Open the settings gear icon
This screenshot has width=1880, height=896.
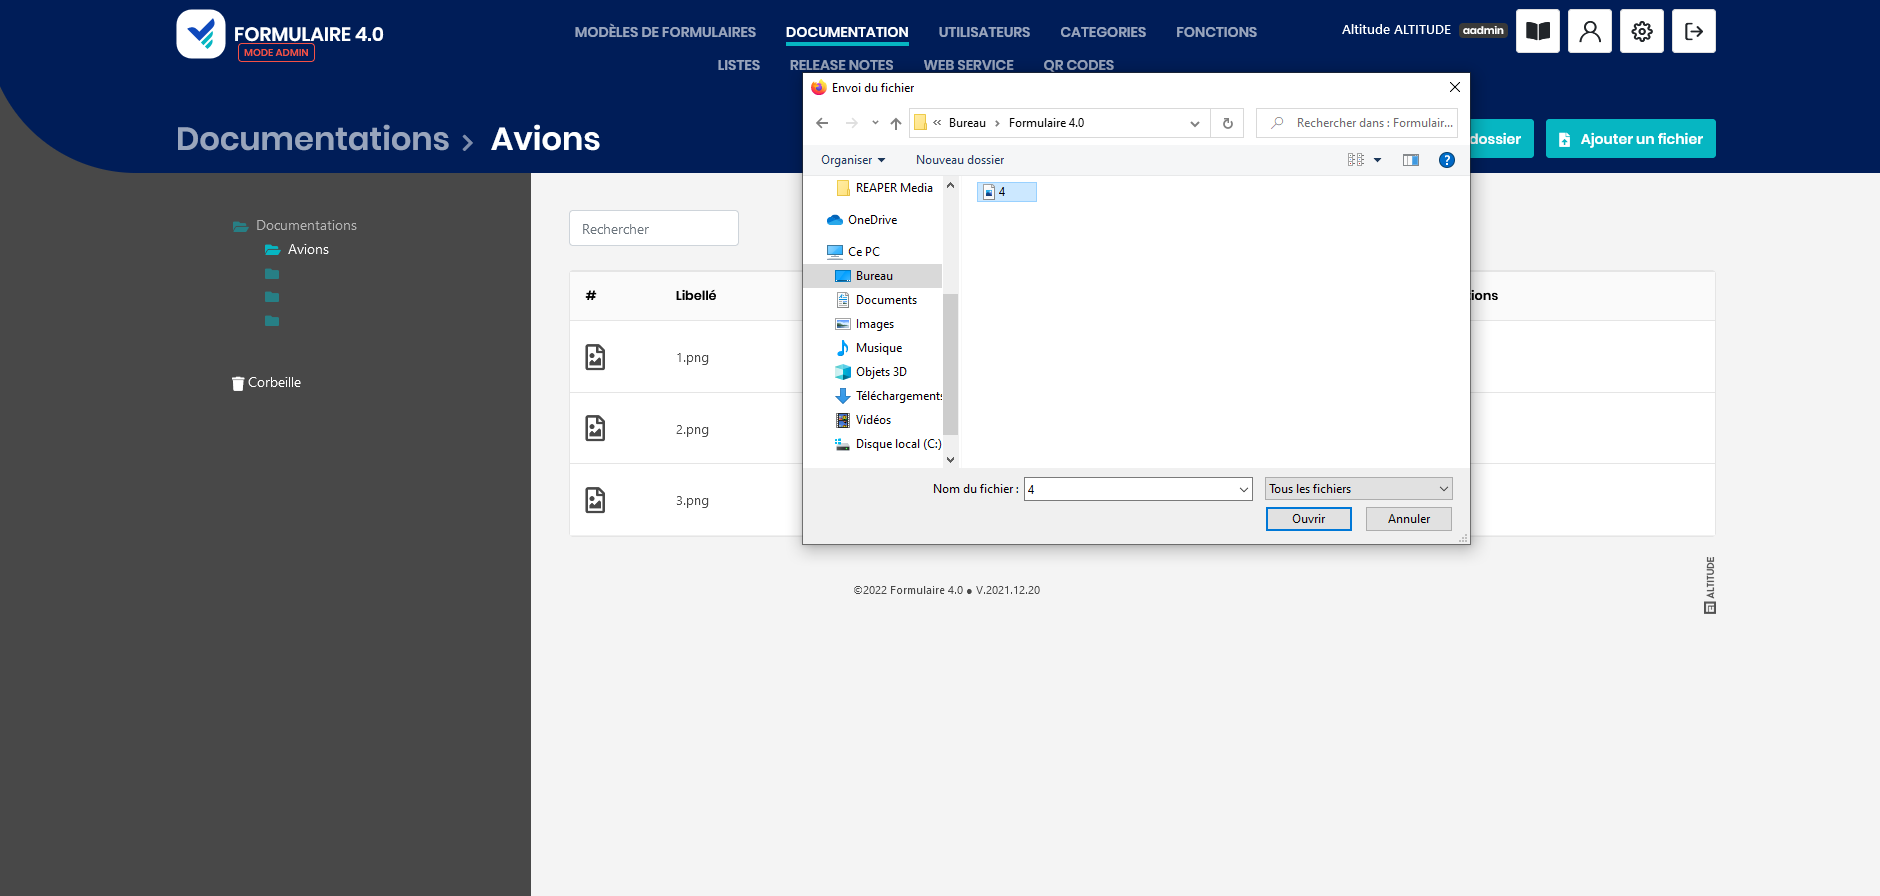point(1641,31)
